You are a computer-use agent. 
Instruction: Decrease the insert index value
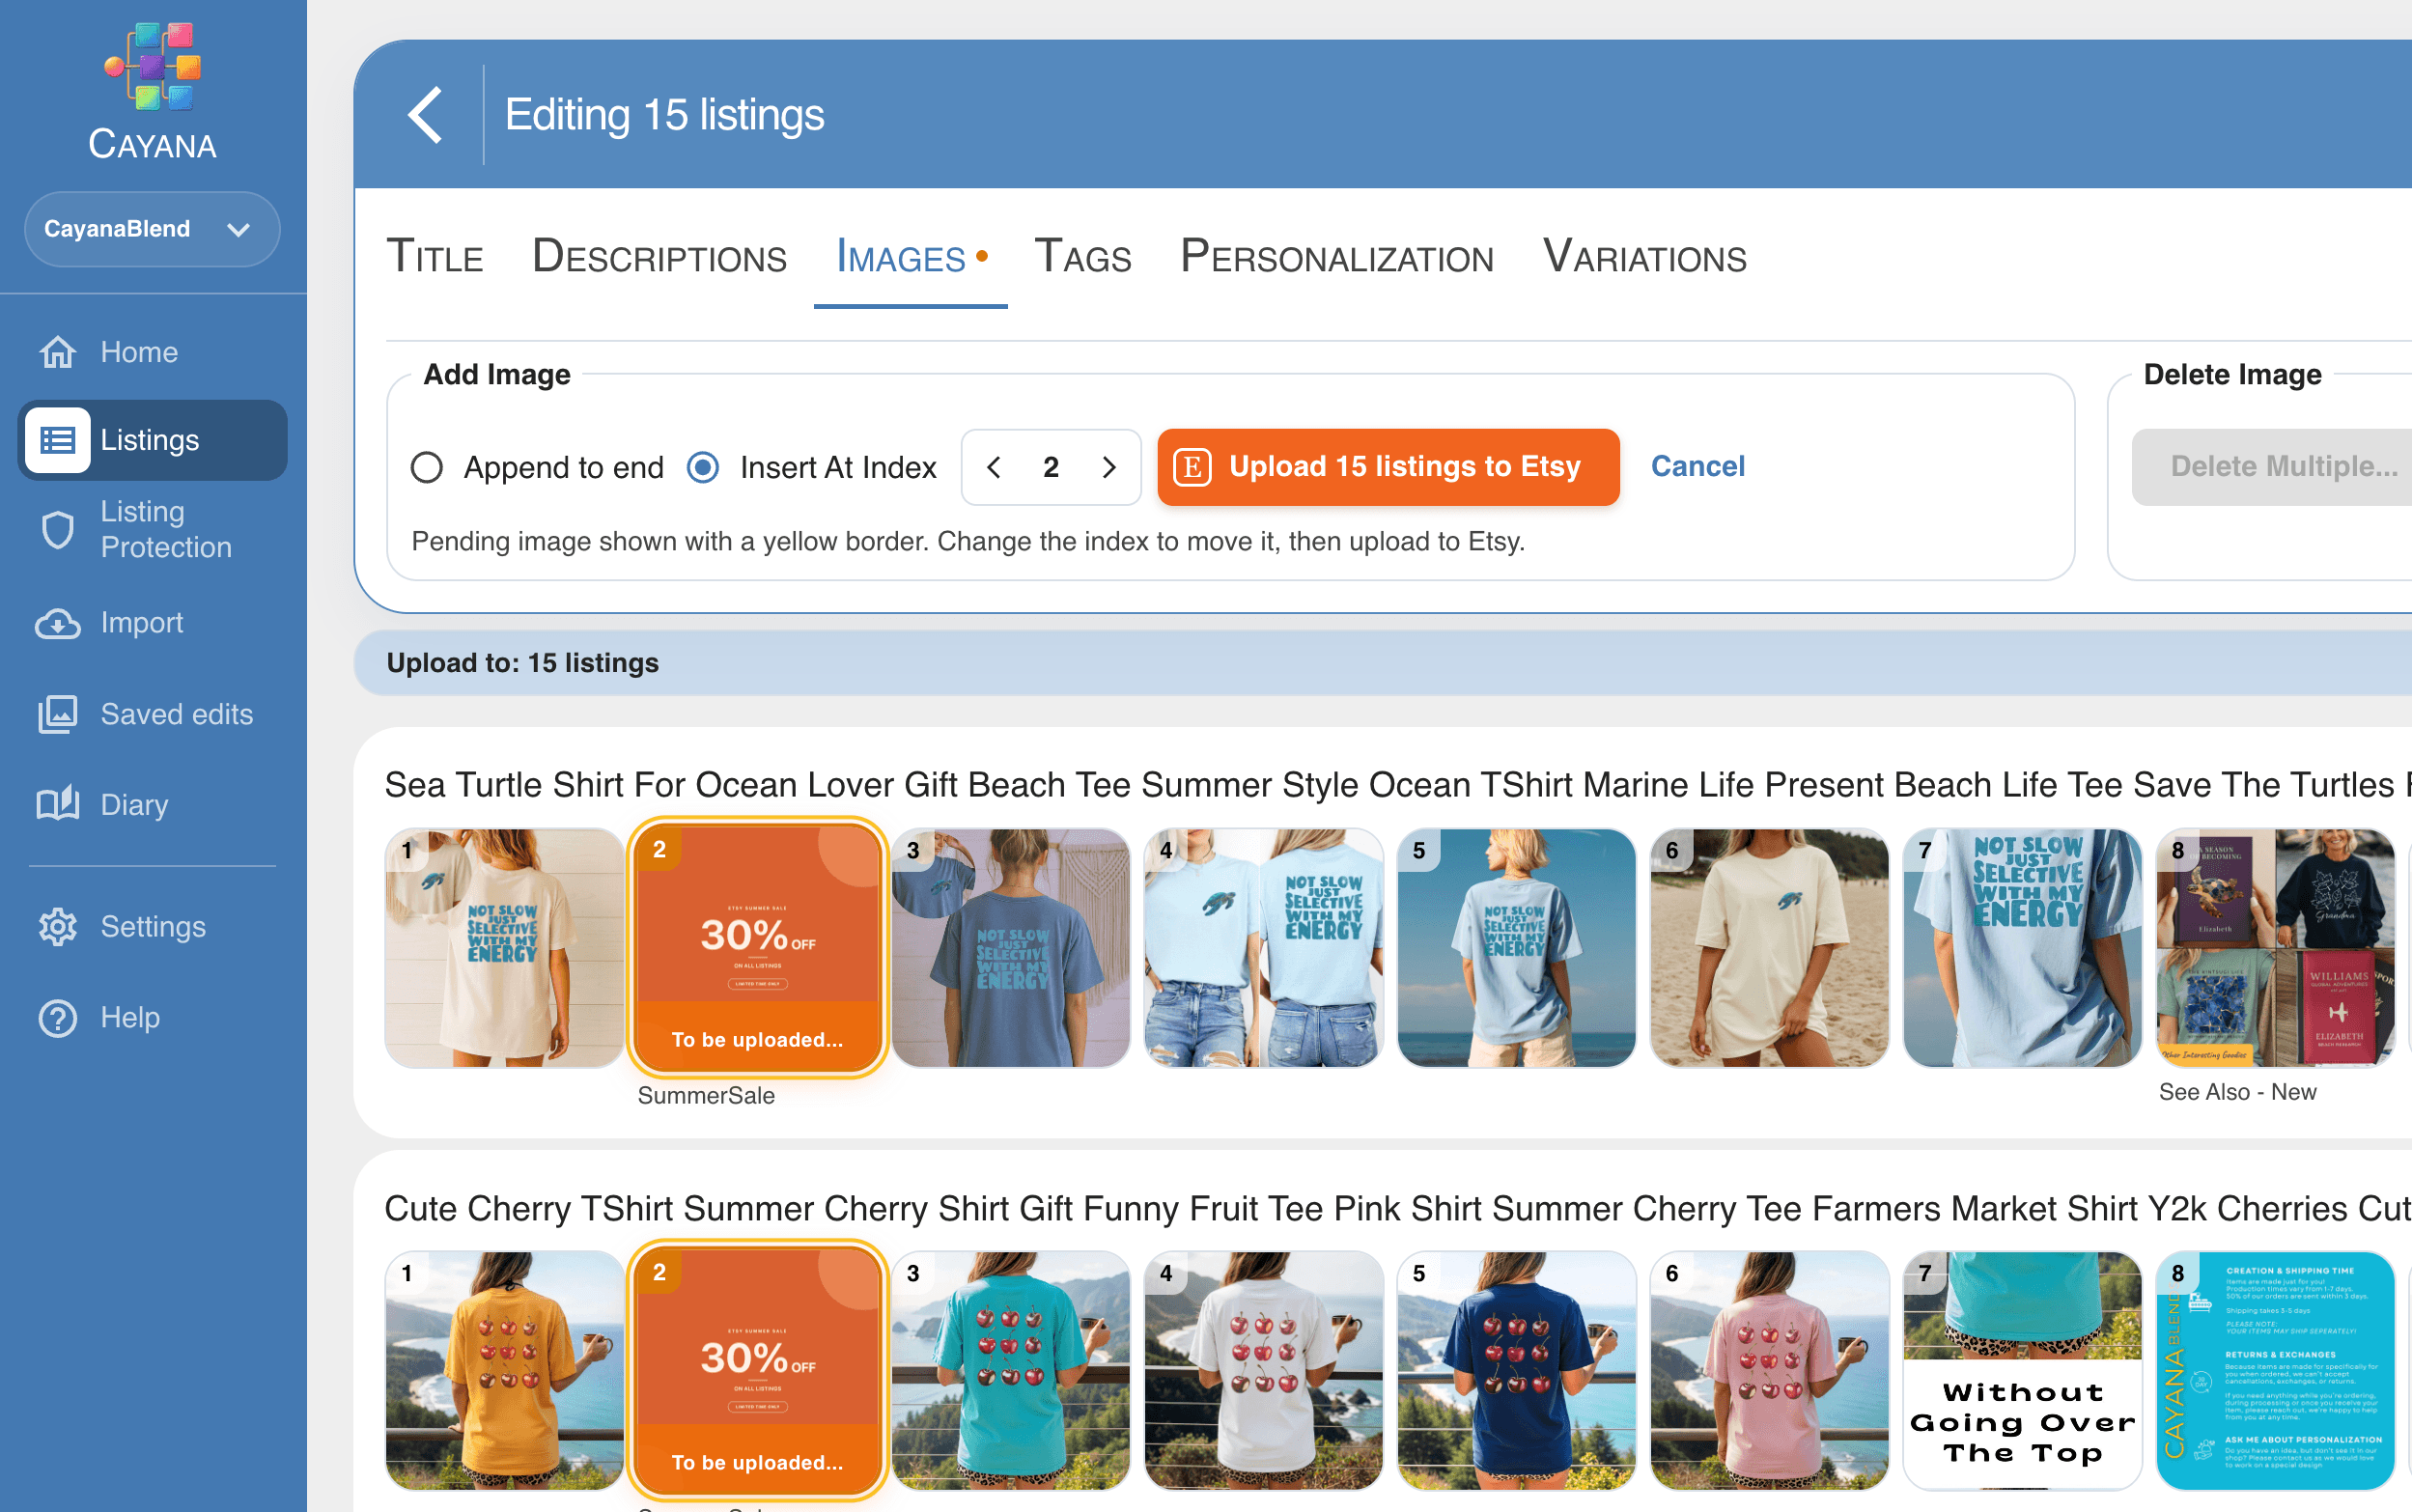pos(994,467)
